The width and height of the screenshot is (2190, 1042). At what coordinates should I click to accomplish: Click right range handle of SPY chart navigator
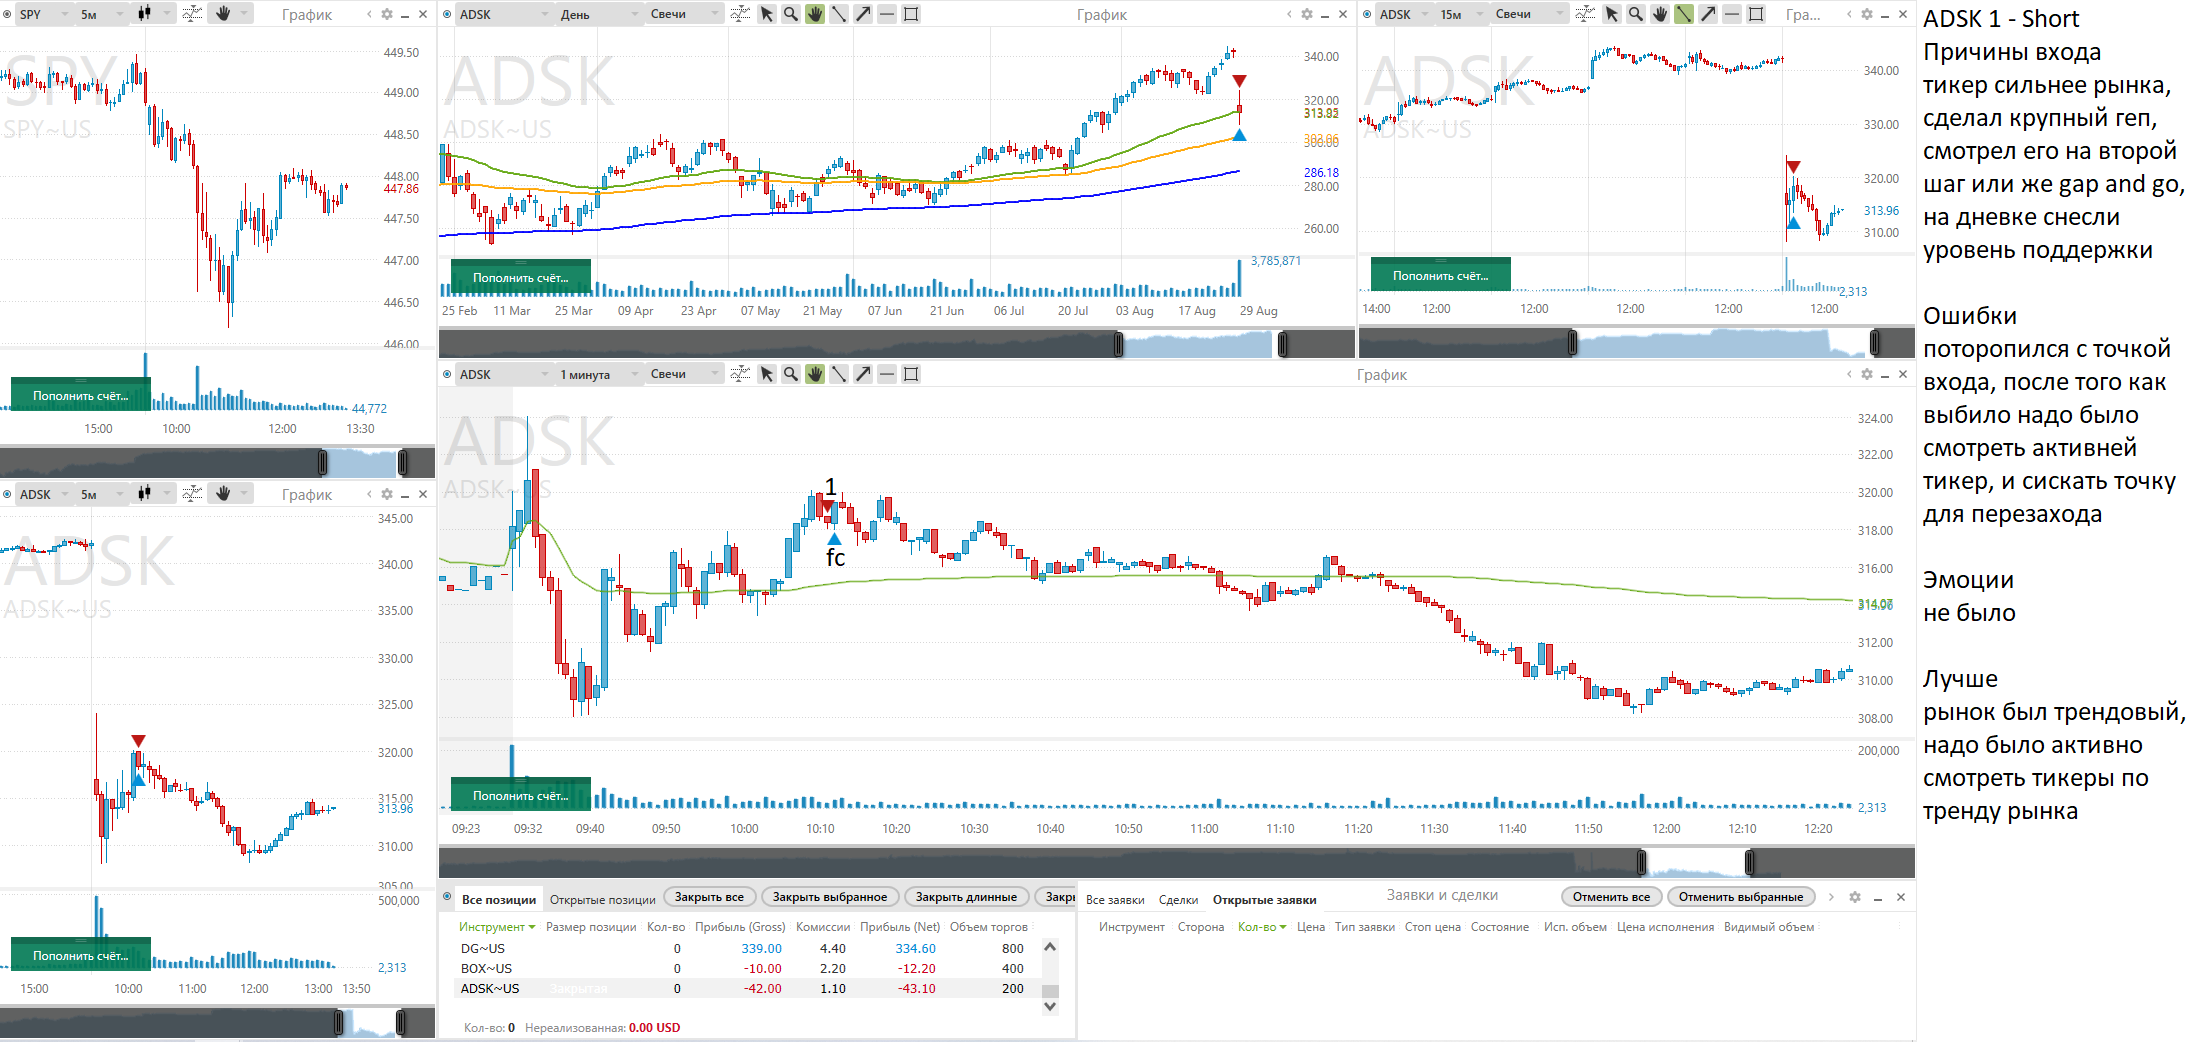pos(402,462)
